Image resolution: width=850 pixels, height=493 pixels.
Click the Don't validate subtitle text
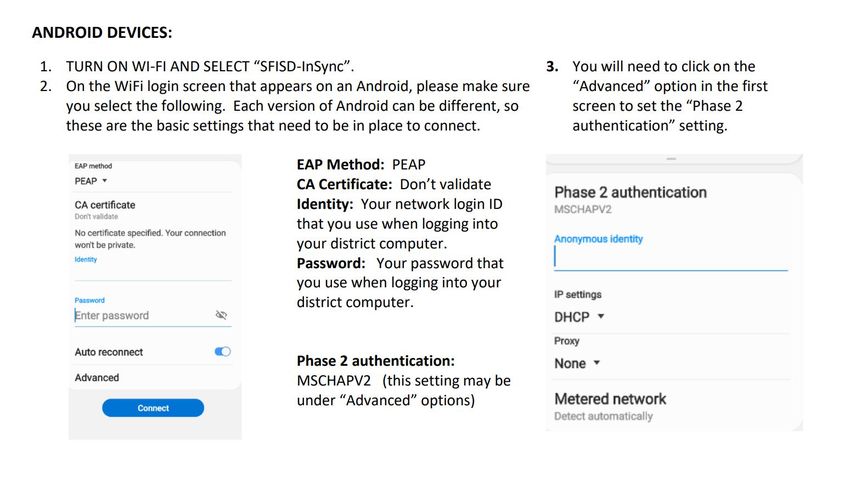point(96,216)
